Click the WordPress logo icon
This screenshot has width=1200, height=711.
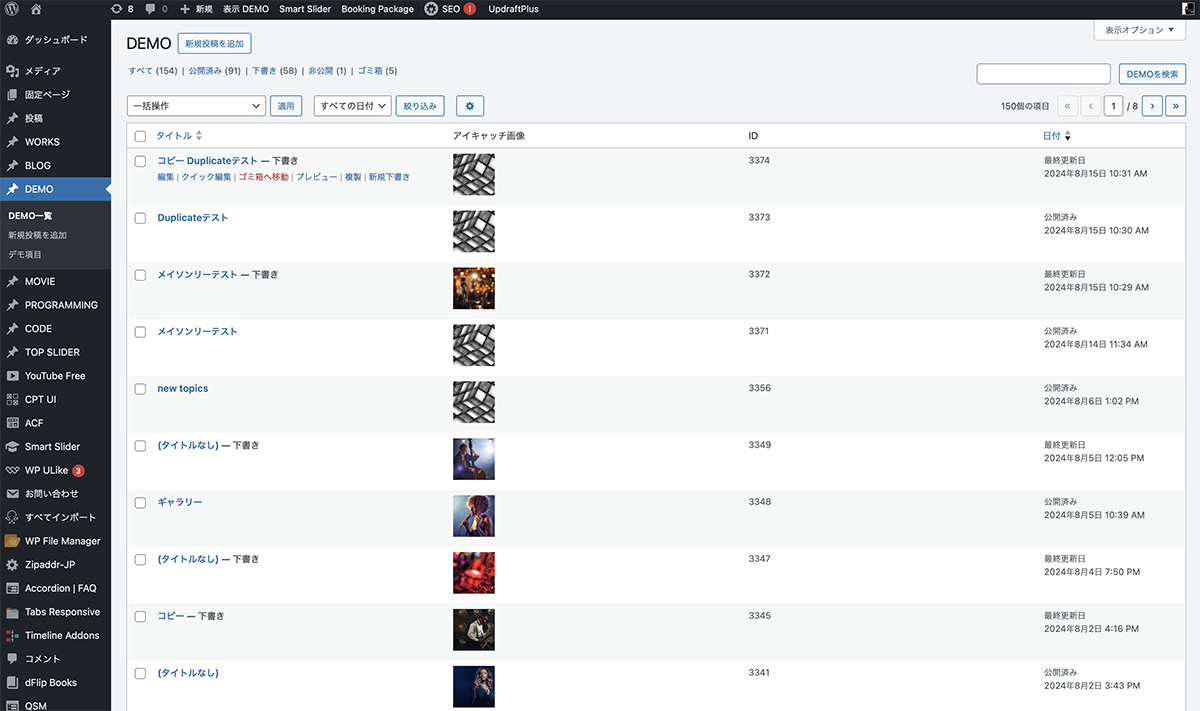pos(12,9)
